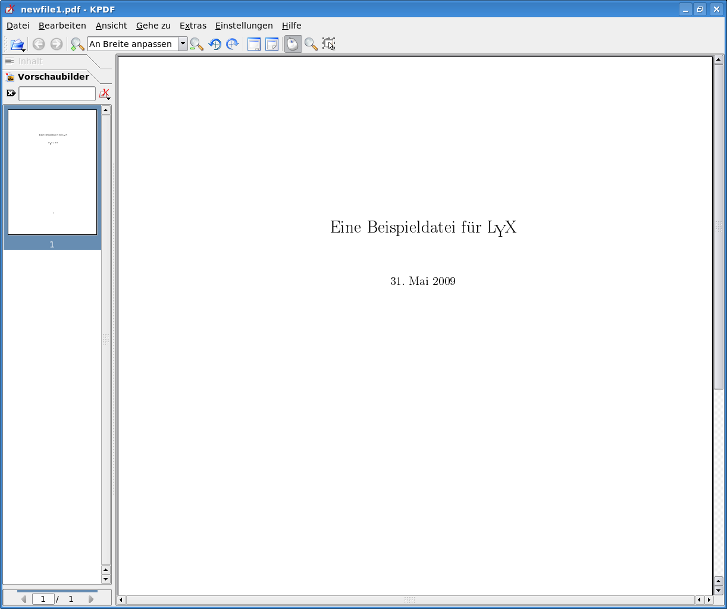Switch to the Vorschaubilder tab
Screen dimensions: 727x609
point(53,77)
